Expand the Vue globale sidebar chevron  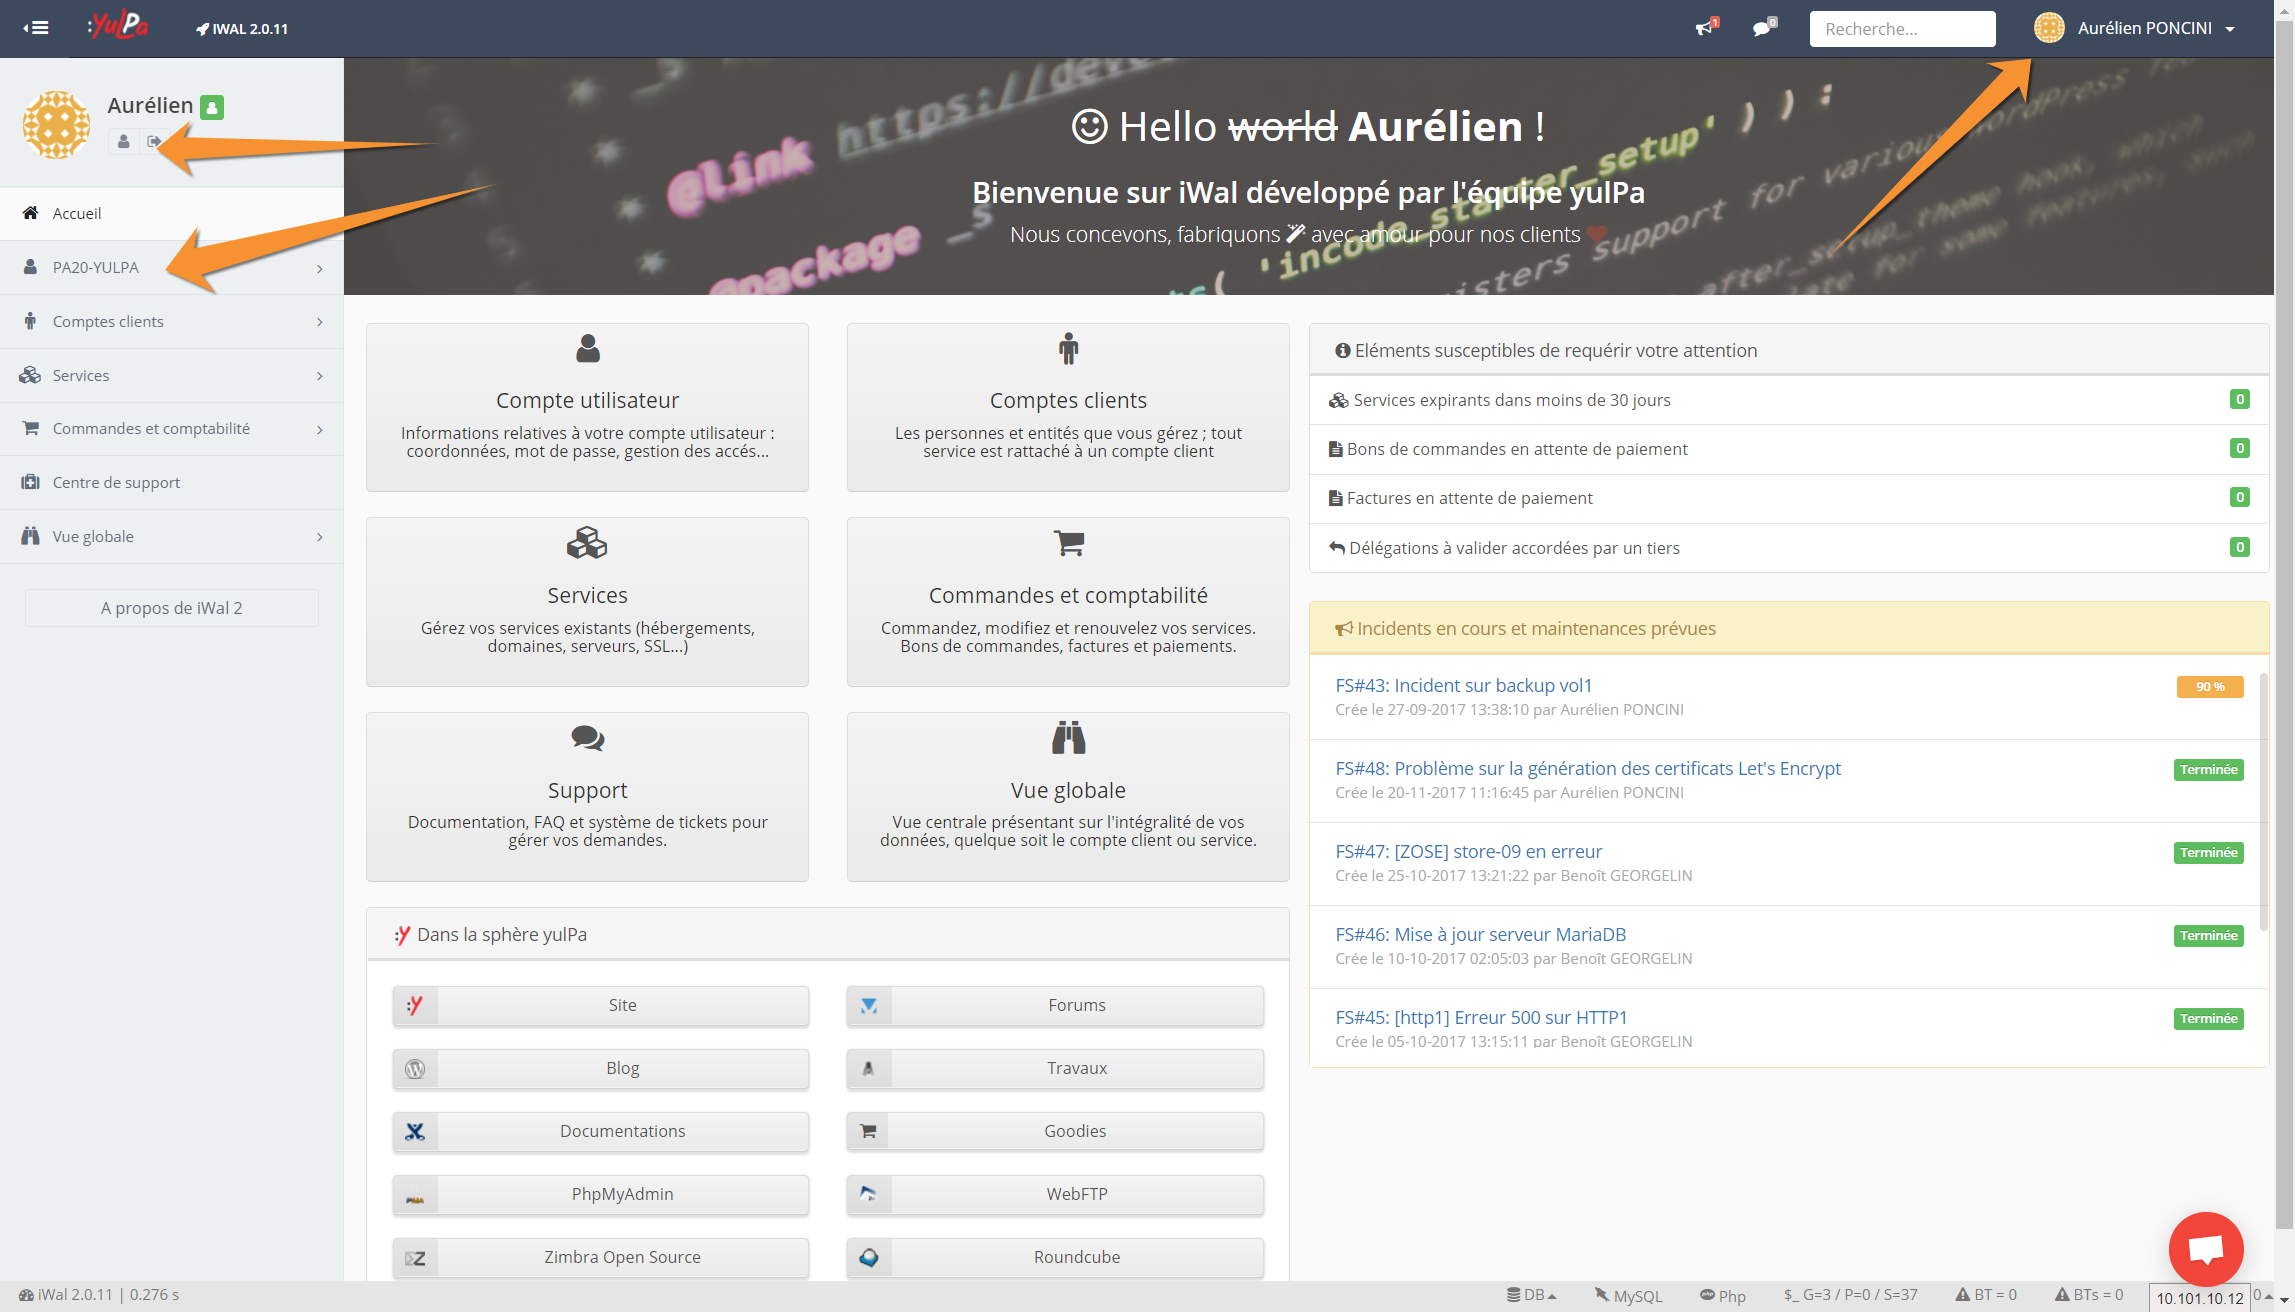[x=320, y=537]
